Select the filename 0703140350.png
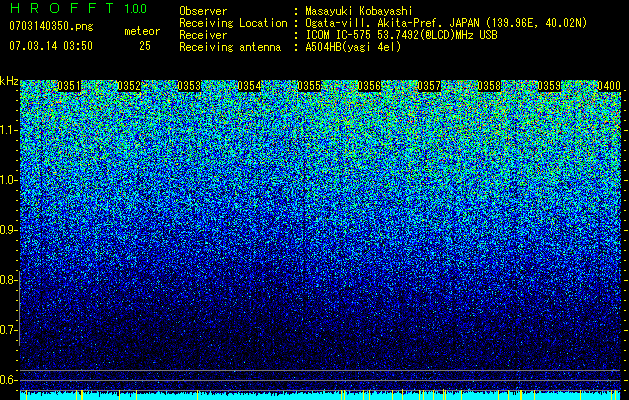This screenshot has height=400, width=629. tap(51, 26)
